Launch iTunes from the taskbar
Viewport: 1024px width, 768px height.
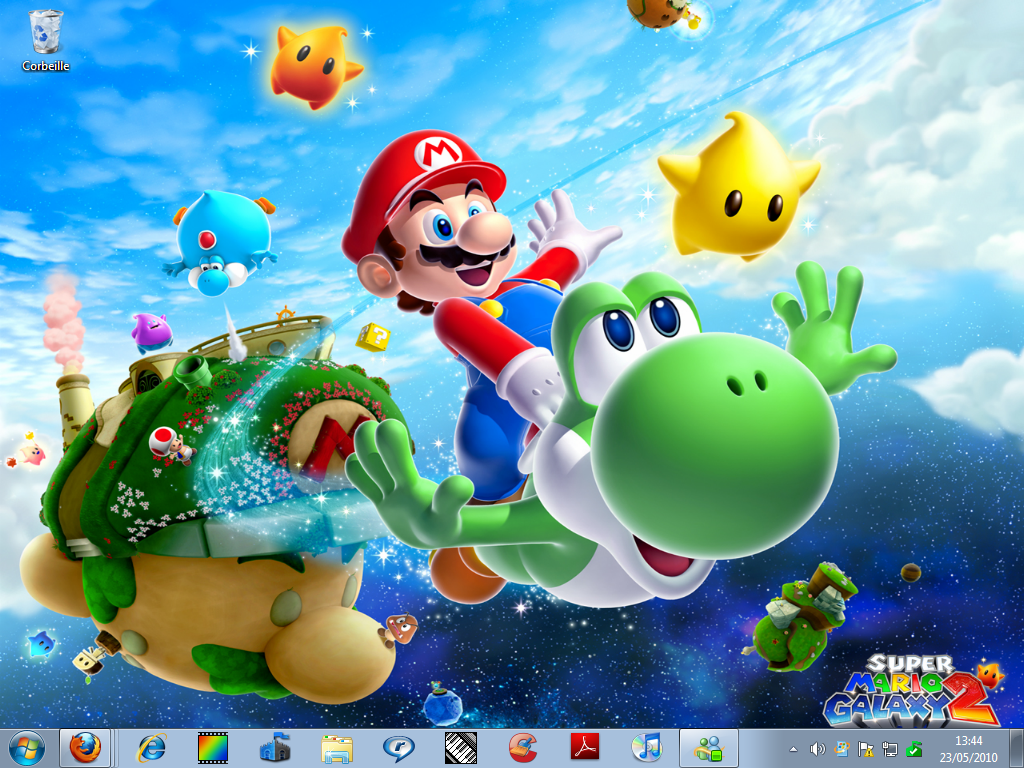[x=647, y=748]
